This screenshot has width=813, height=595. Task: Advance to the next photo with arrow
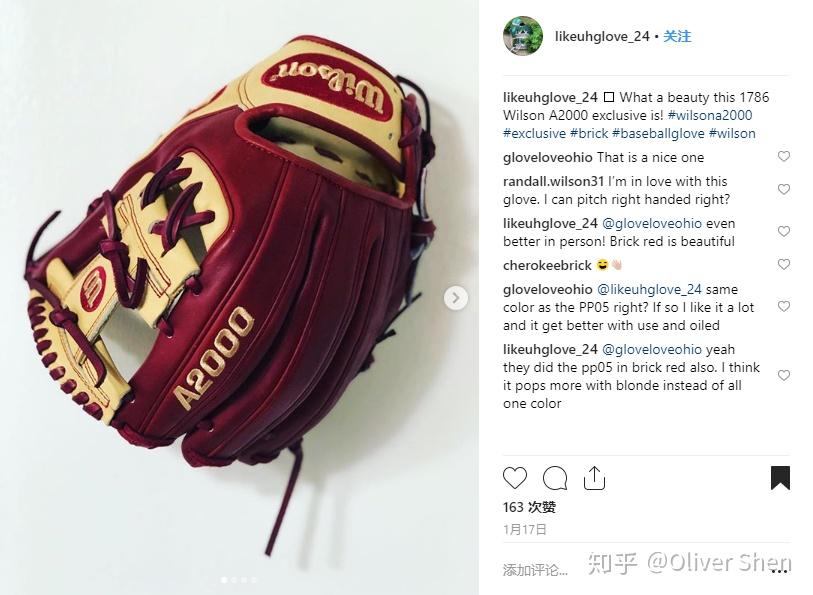pos(455,298)
